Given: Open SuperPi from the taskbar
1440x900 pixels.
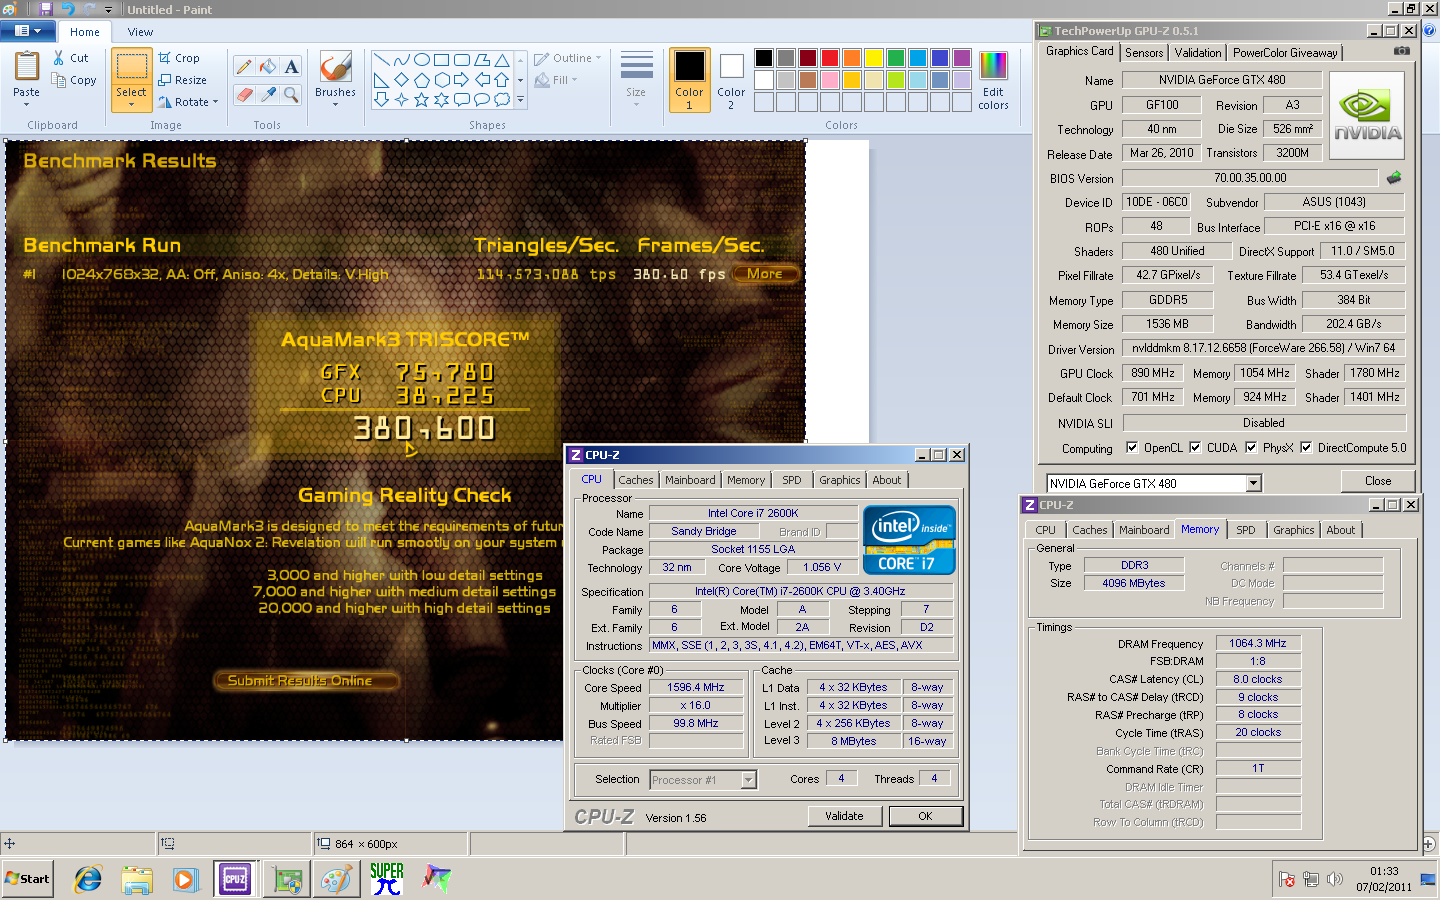Looking at the screenshot, I should pyautogui.click(x=387, y=879).
